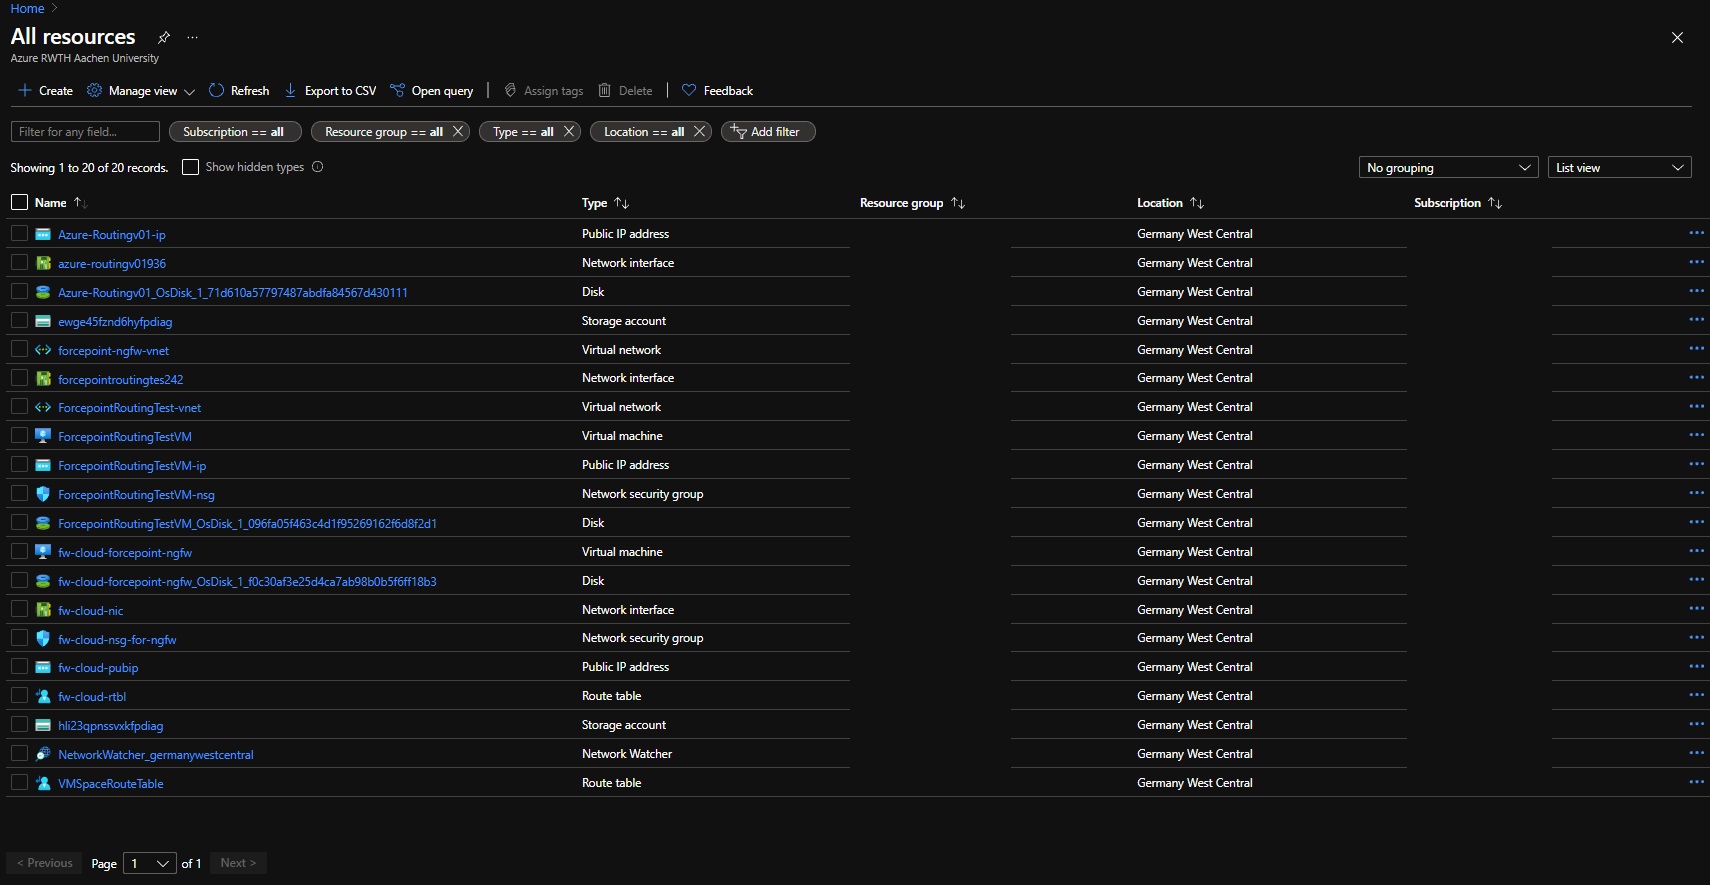Close the All resources blade
Screen dimensions: 1710x885
point(1677,37)
